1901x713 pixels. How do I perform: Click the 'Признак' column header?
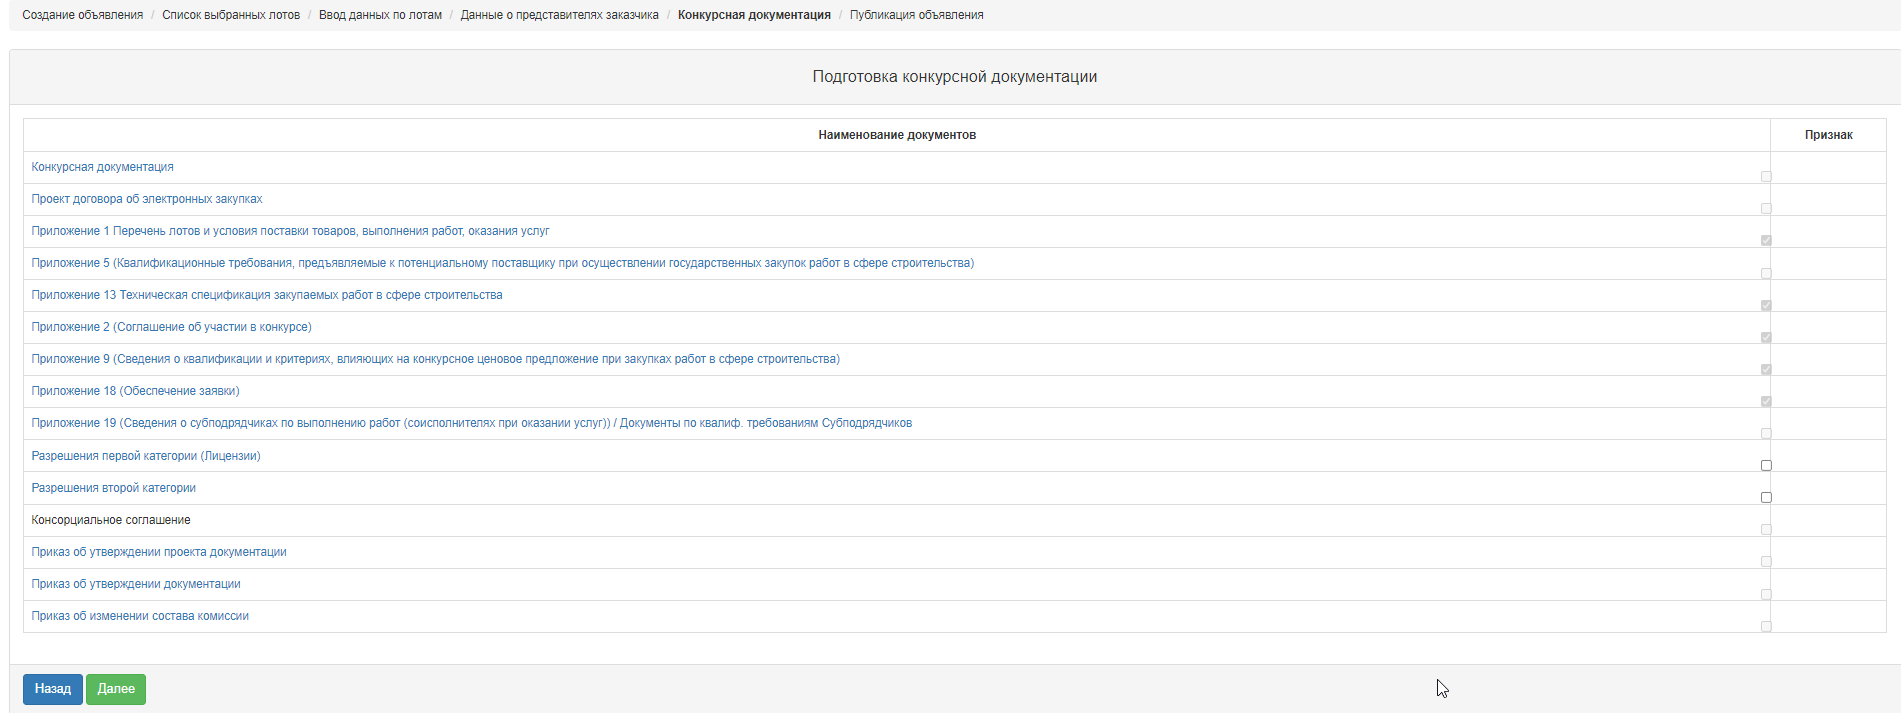(1829, 135)
